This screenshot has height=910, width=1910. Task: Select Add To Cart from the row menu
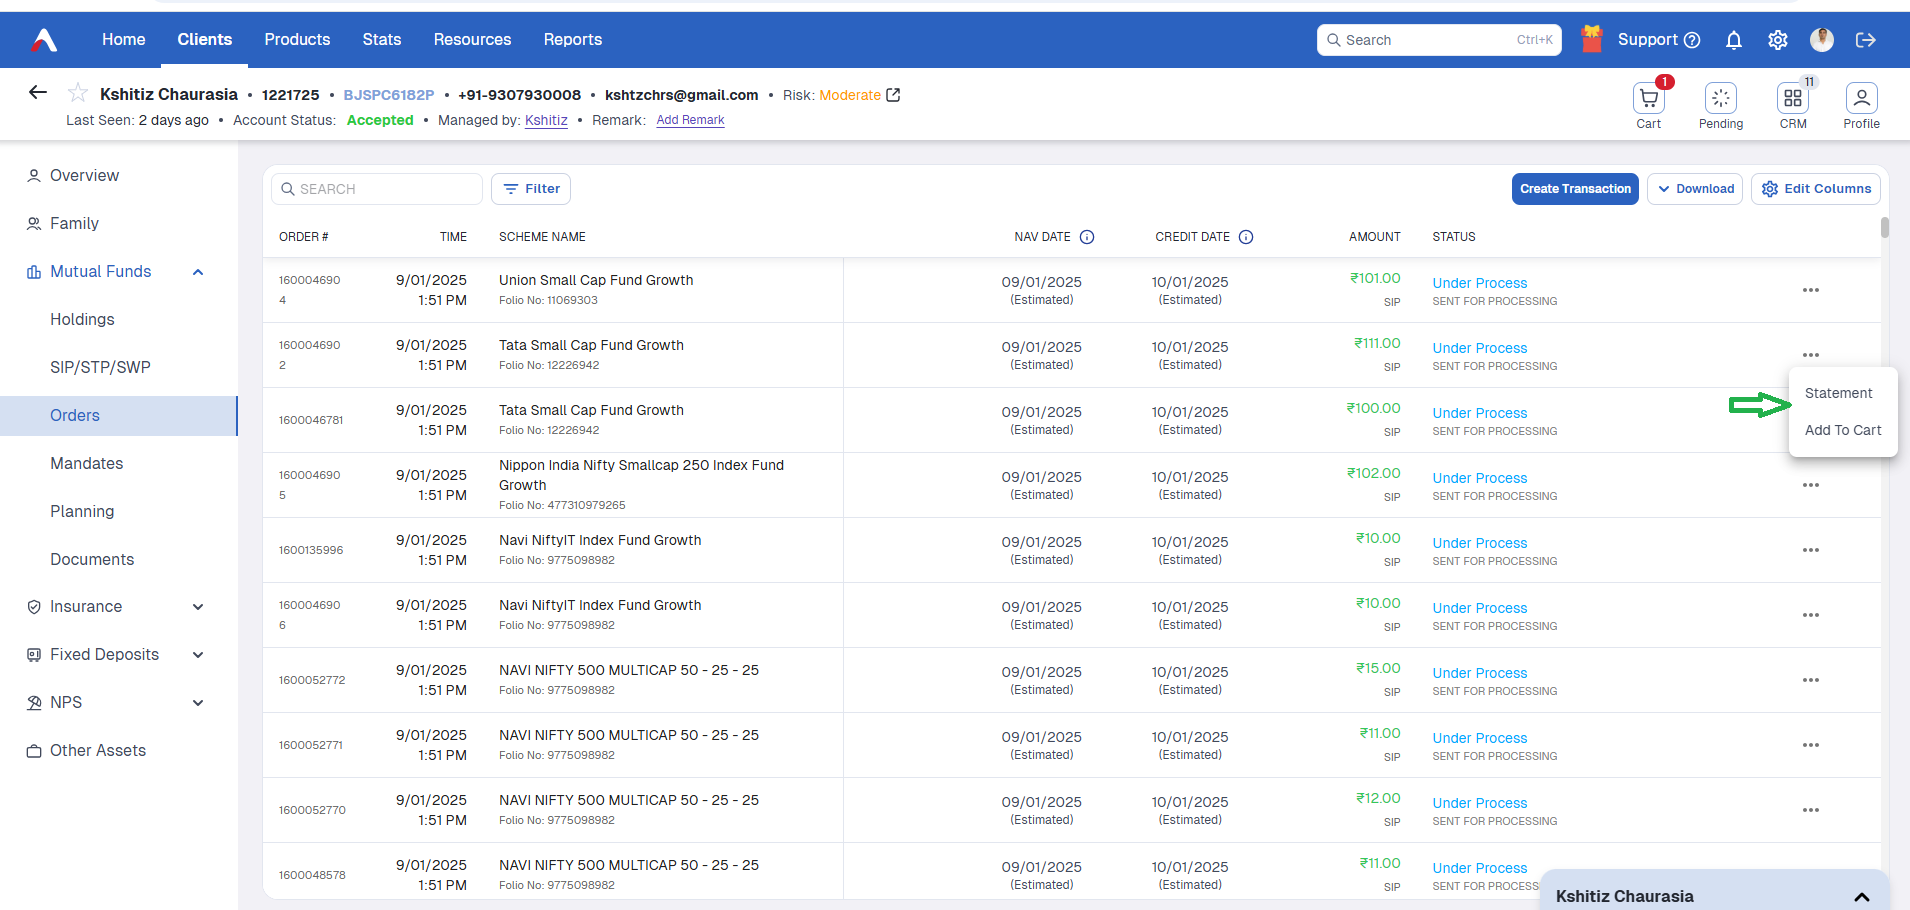(x=1843, y=430)
